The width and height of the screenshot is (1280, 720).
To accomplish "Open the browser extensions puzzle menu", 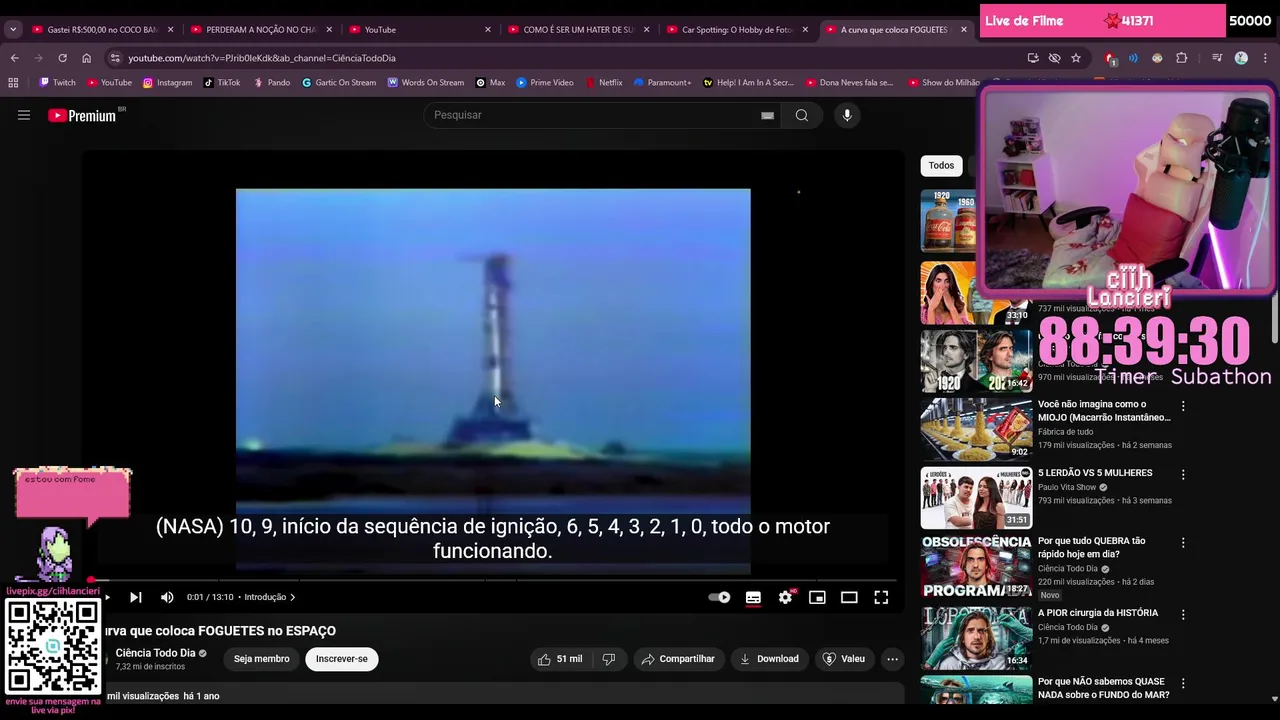I will coord(1181,58).
